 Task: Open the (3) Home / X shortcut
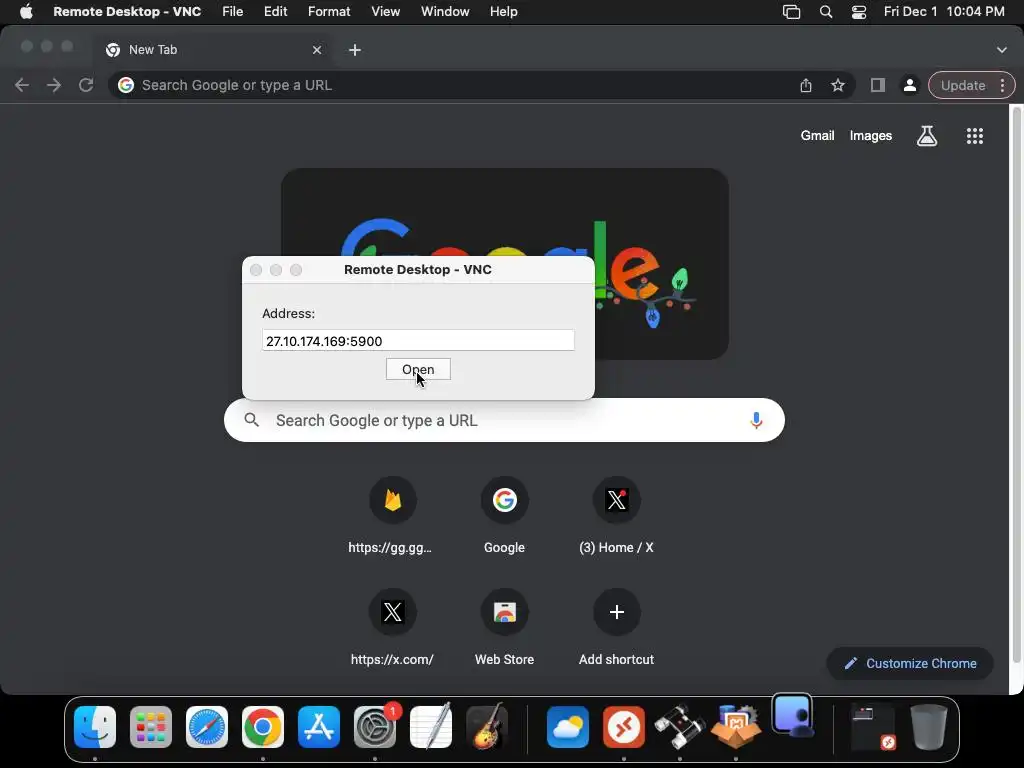(616, 515)
